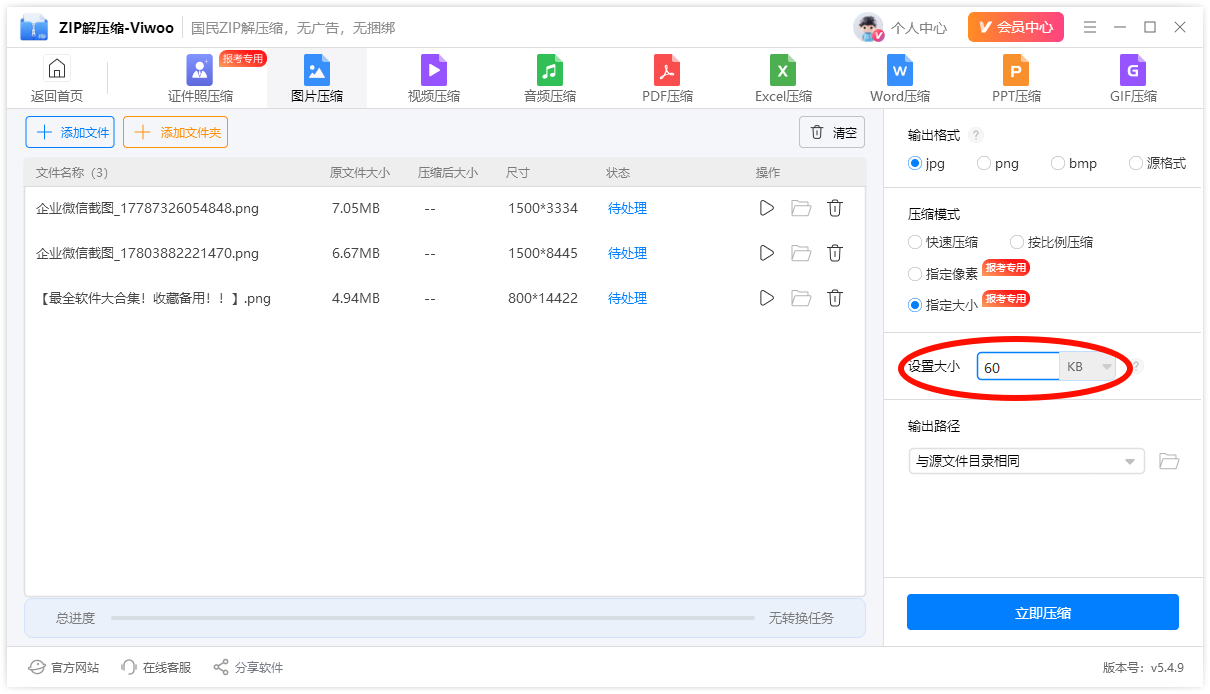Screen dimensions: 1210x694
Task: Click the 设置大小 value input field
Action: (x=1018, y=367)
